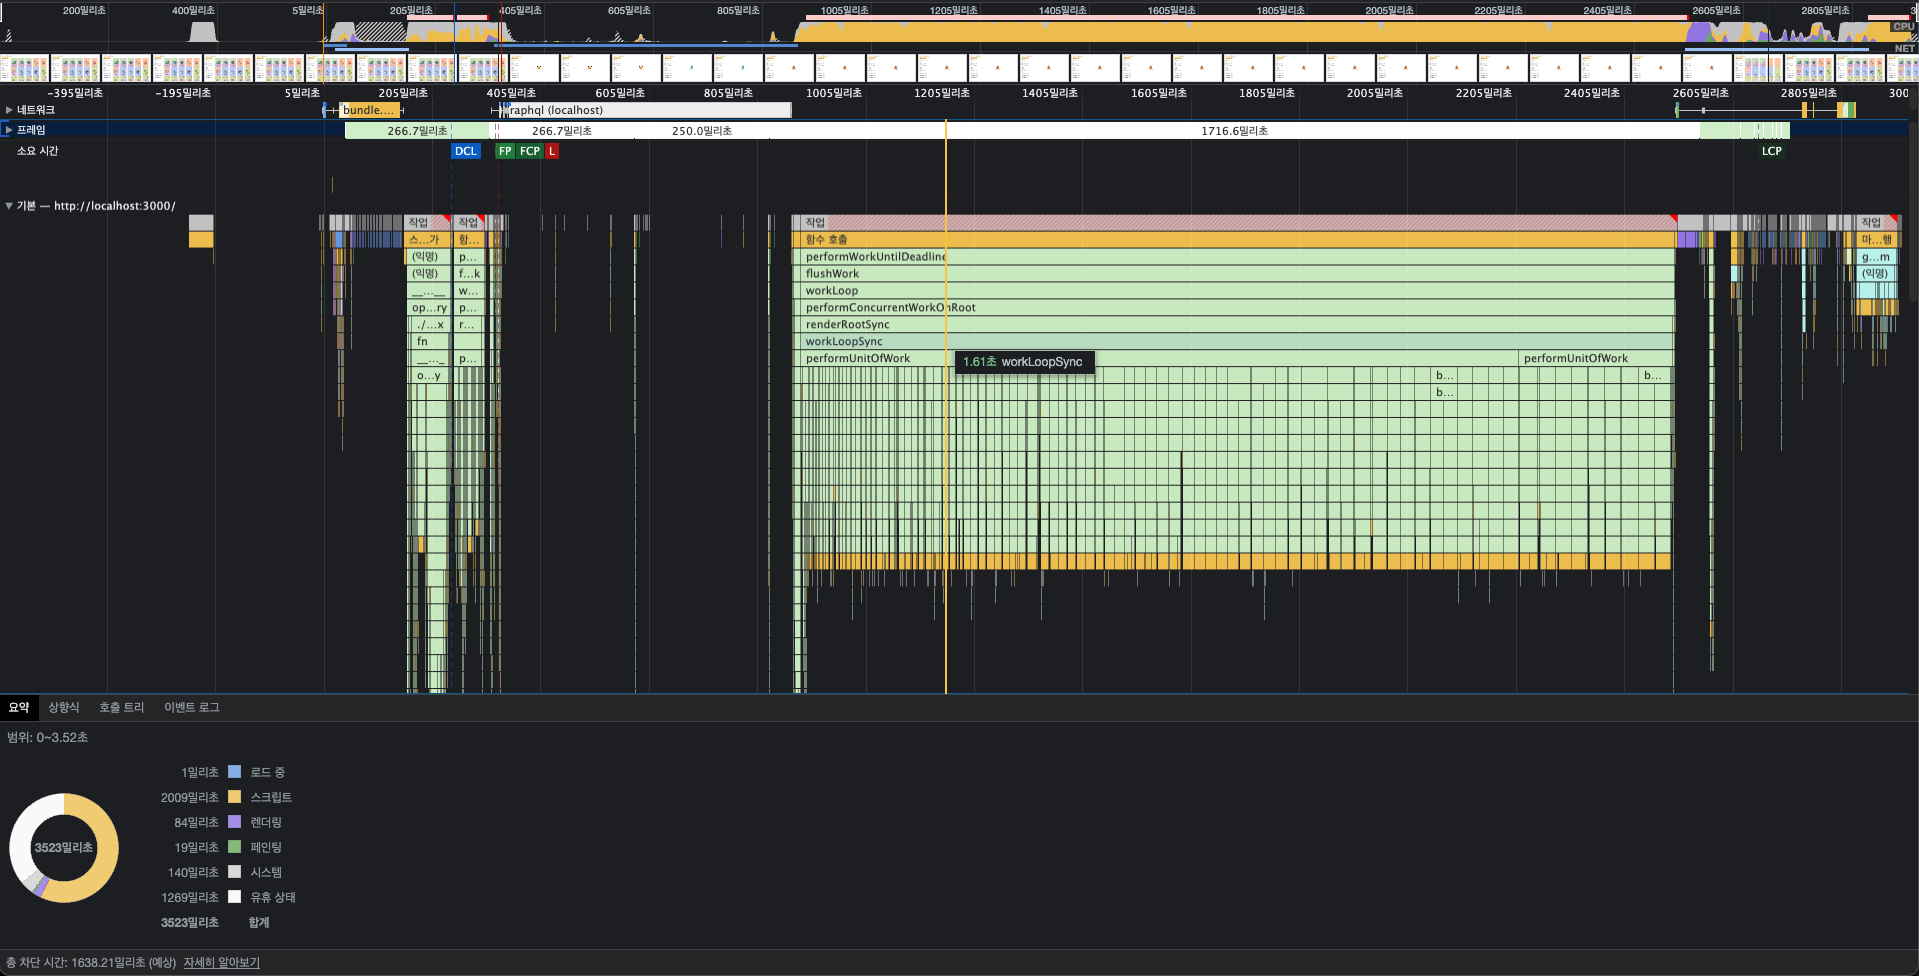Collapse the 기본 localhost:3000 main thread track

click(x=9, y=206)
